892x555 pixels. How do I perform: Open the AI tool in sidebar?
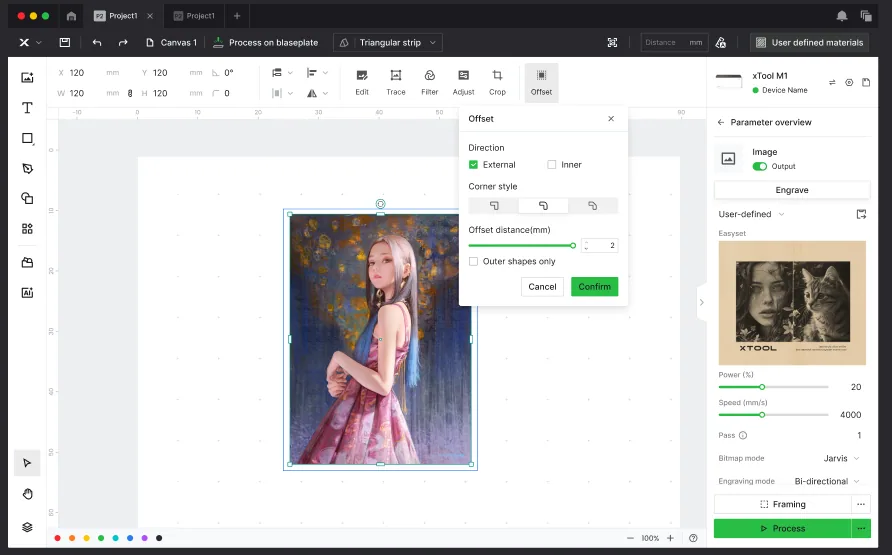tap(27, 293)
